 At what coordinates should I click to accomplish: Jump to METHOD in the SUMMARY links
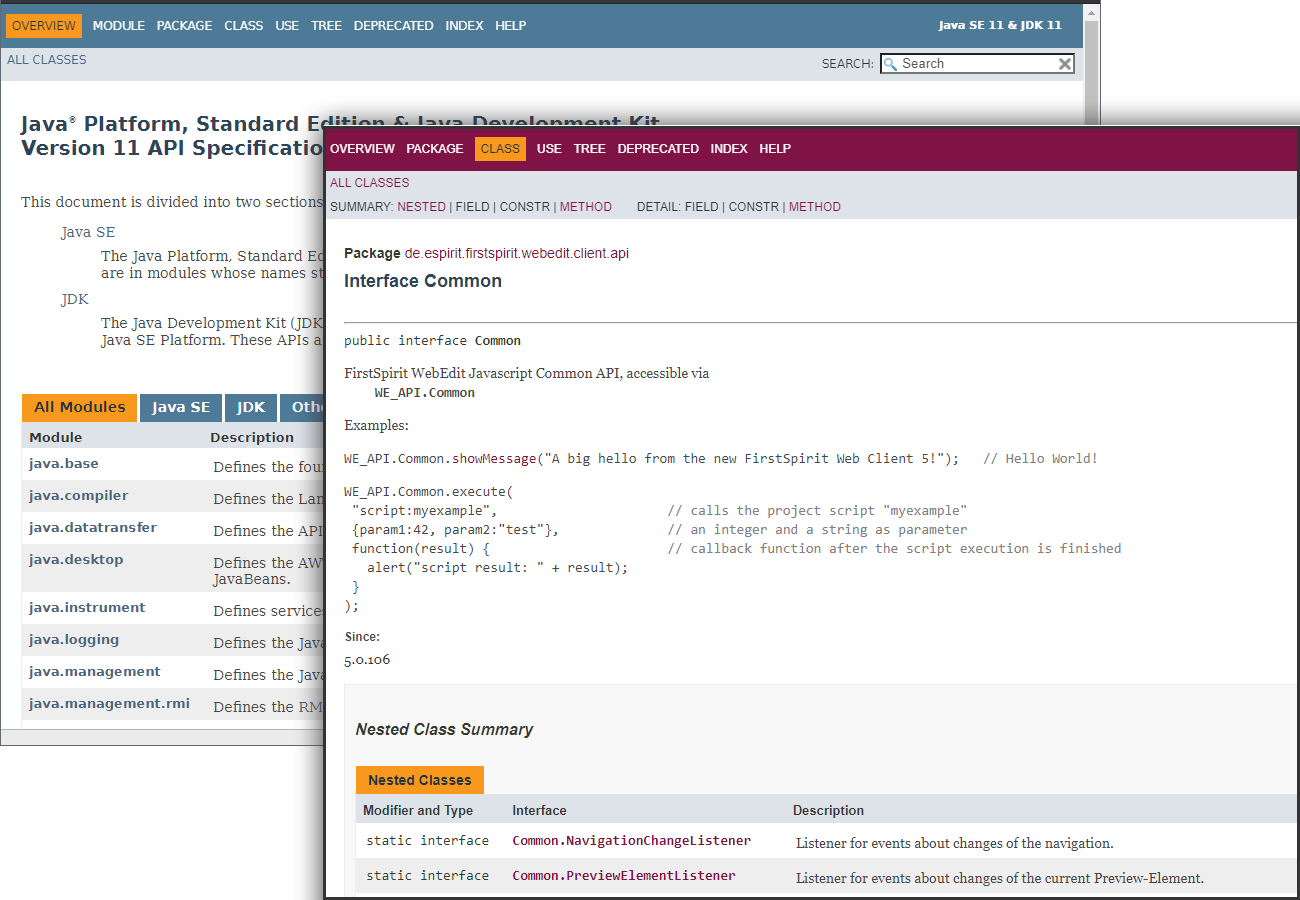[586, 207]
